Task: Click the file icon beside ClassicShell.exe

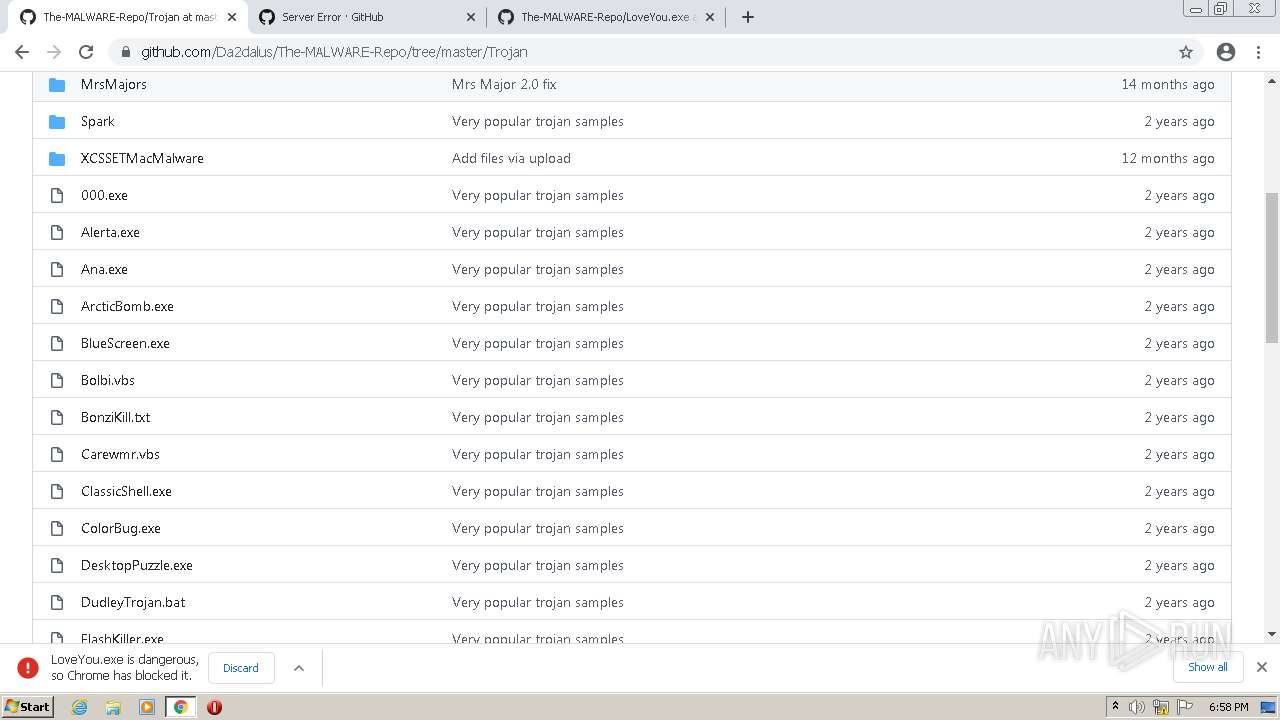Action: [x=57, y=492]
